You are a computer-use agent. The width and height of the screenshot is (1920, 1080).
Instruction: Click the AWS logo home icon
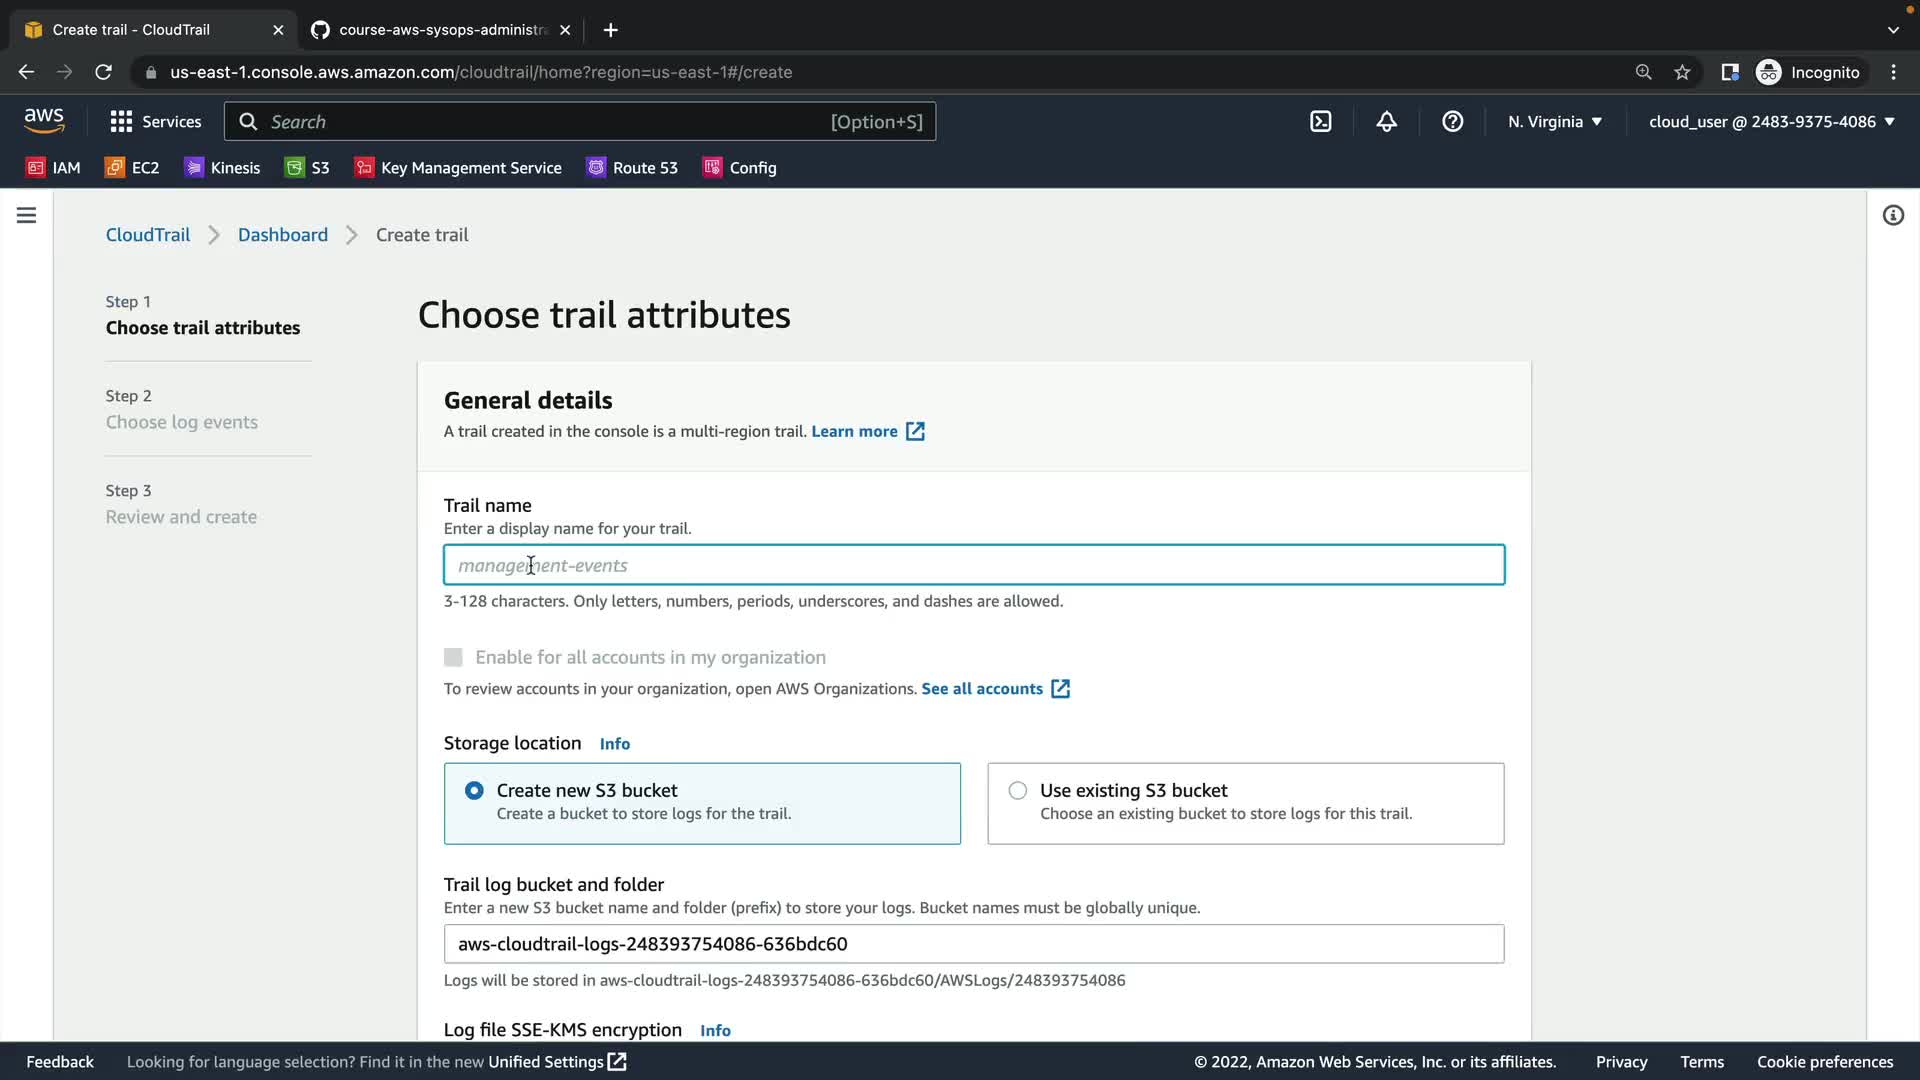[x=44, y=121]
